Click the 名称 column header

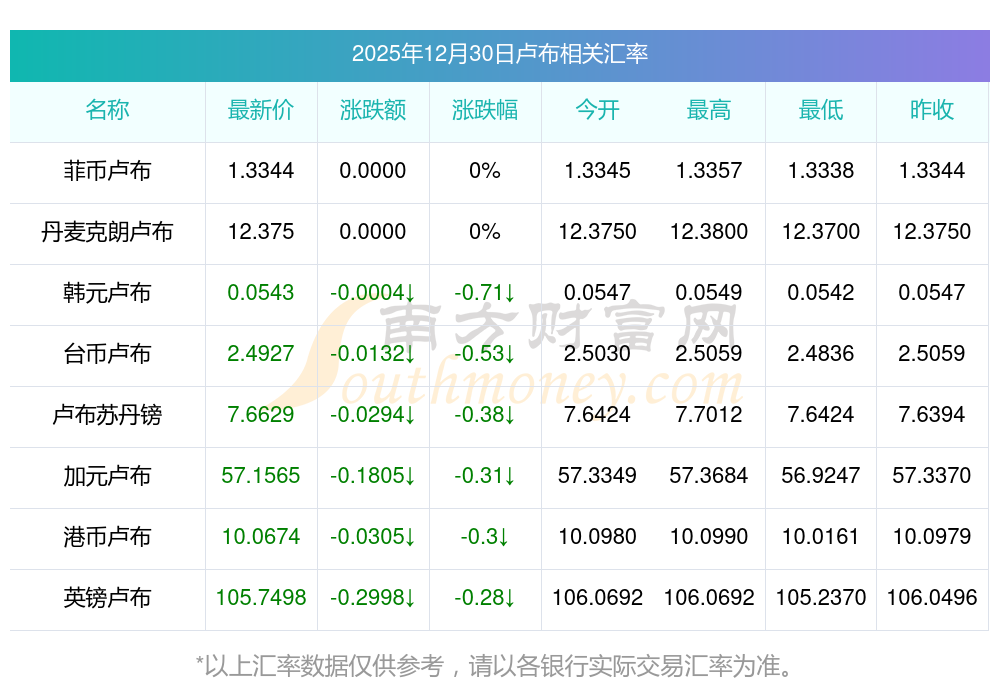(x=107, y=110)
